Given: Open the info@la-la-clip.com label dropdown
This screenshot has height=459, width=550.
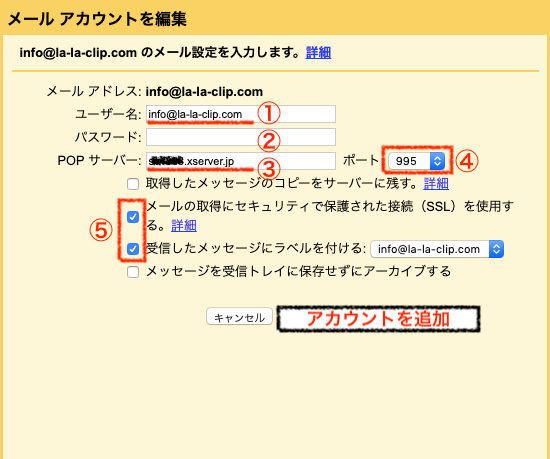Looking at the screenshot, I should pyautogui.click(x=437, y=249).
